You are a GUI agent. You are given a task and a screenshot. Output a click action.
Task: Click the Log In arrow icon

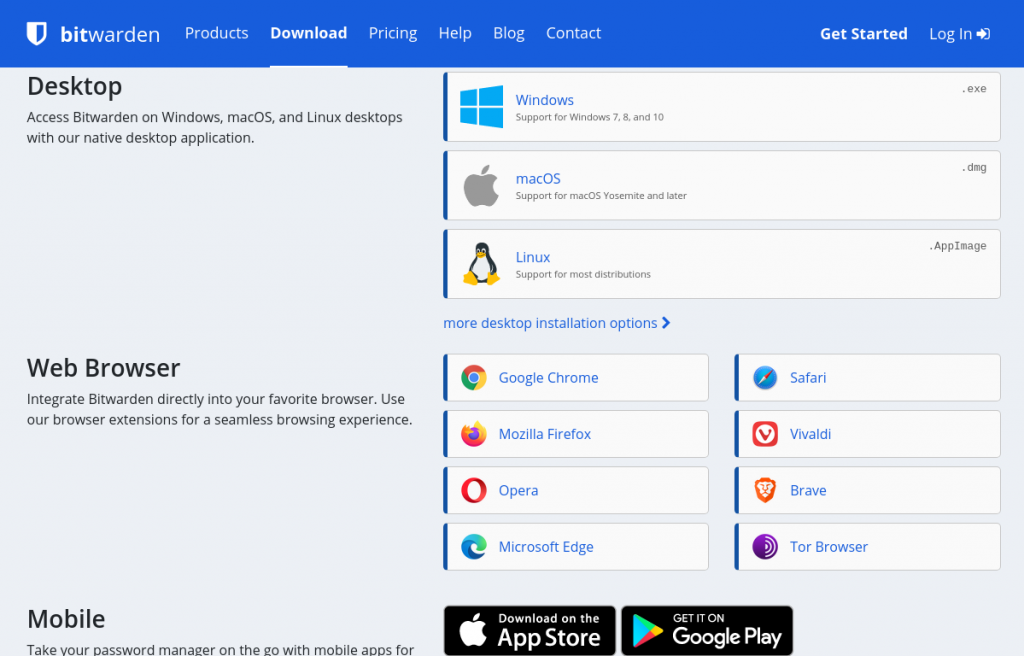click(x=984, y=34)
